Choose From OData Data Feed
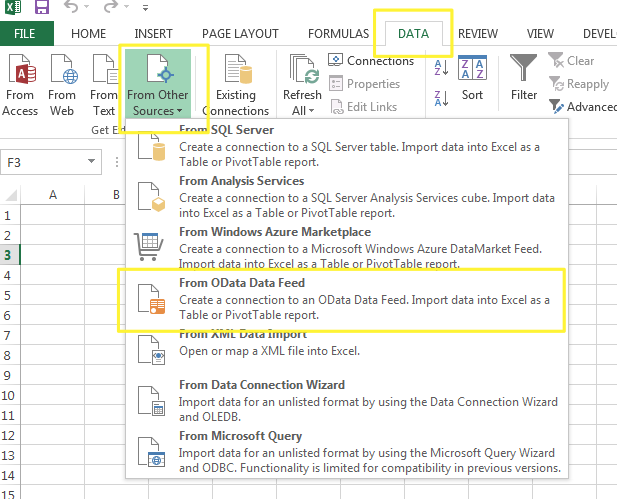Screen dimensions: 617x499 [x=347, y=299]
